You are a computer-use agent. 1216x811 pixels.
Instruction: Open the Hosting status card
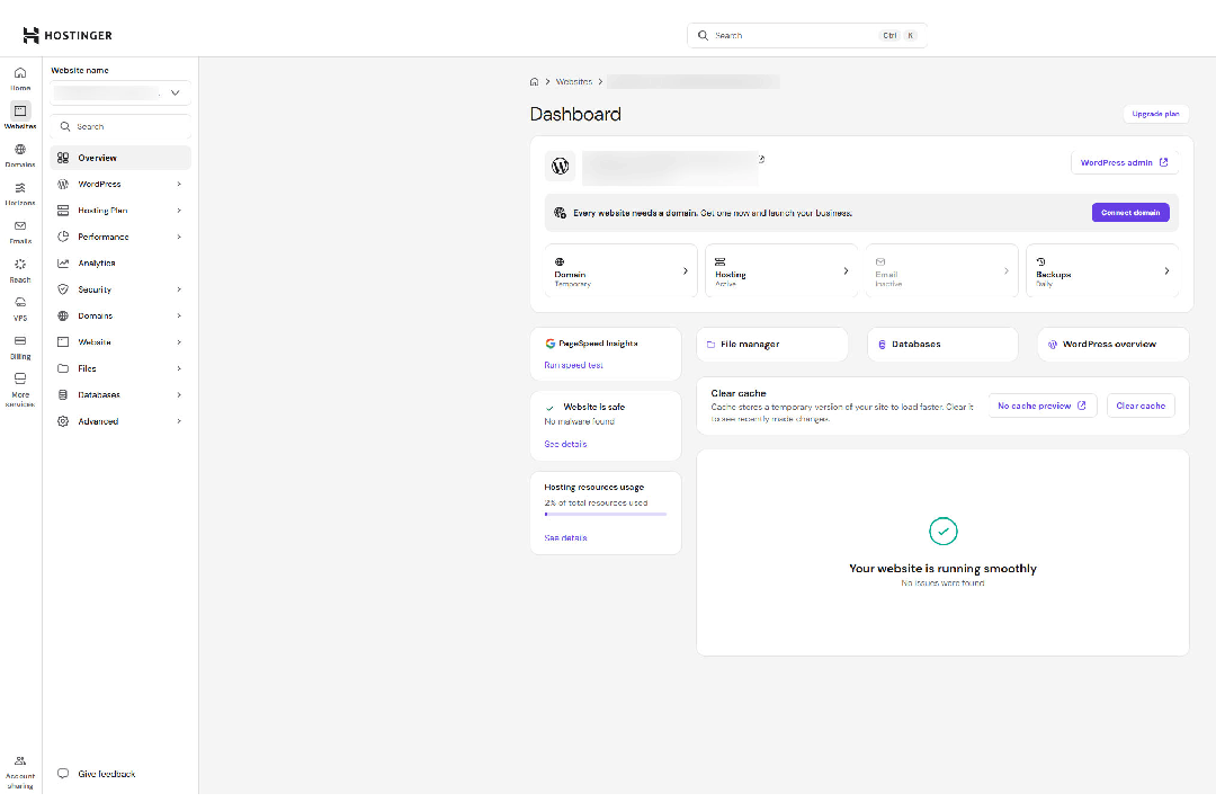[781, 271]
